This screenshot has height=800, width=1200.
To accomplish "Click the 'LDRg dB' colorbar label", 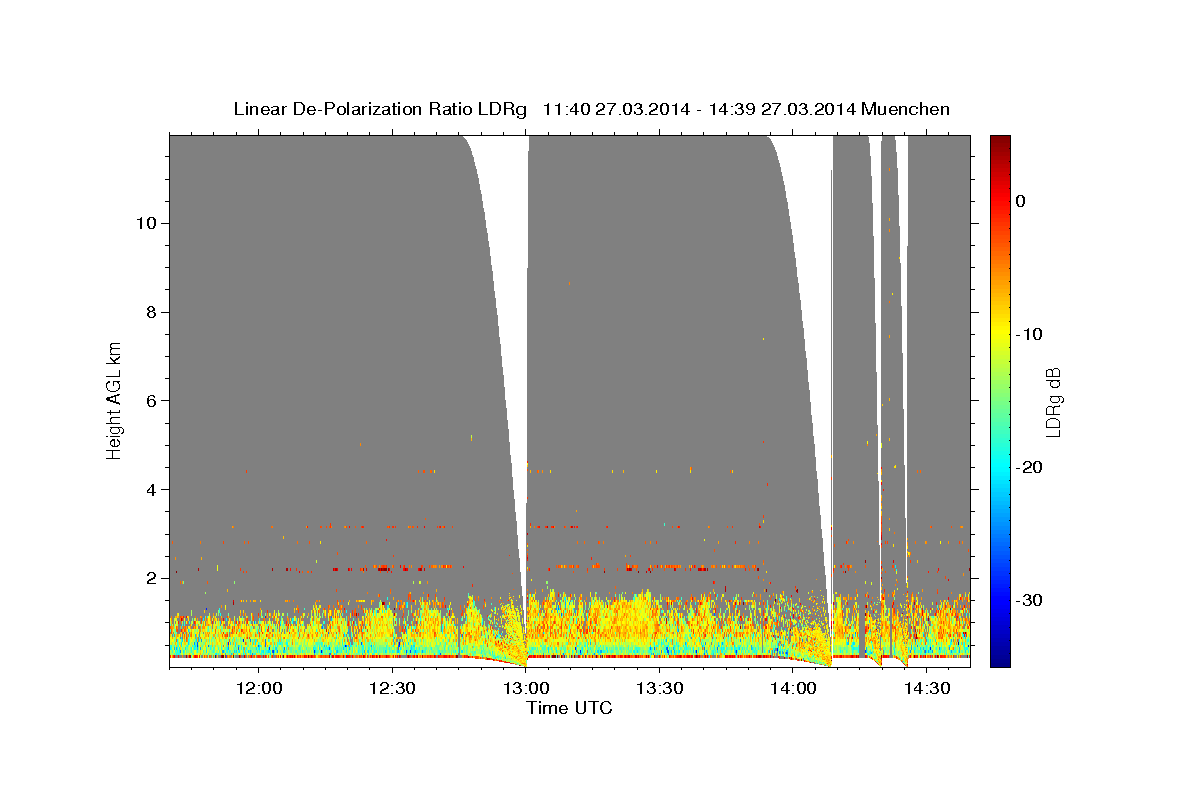I will [x=1053, y=400].
